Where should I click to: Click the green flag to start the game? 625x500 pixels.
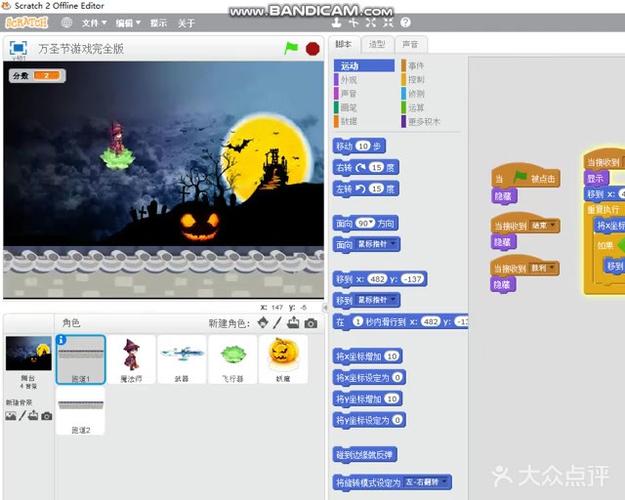291,48
